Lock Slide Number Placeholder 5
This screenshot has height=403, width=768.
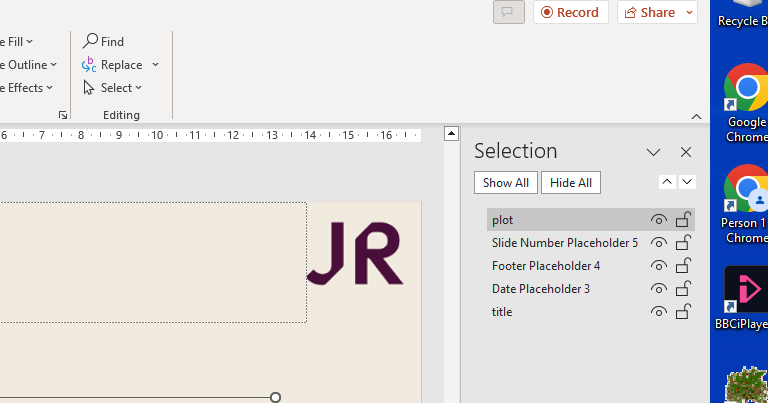pyautogui.click(x=684, y=243)
